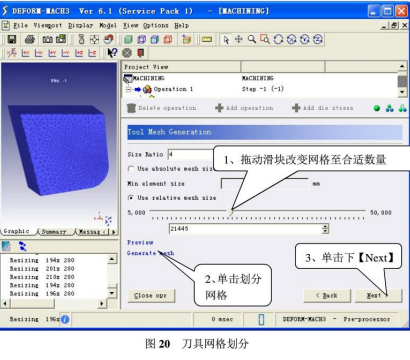The width and height of the screenshot is (410, 360).
Task: Click the gray stop circle icon
Action: point(127,53)
